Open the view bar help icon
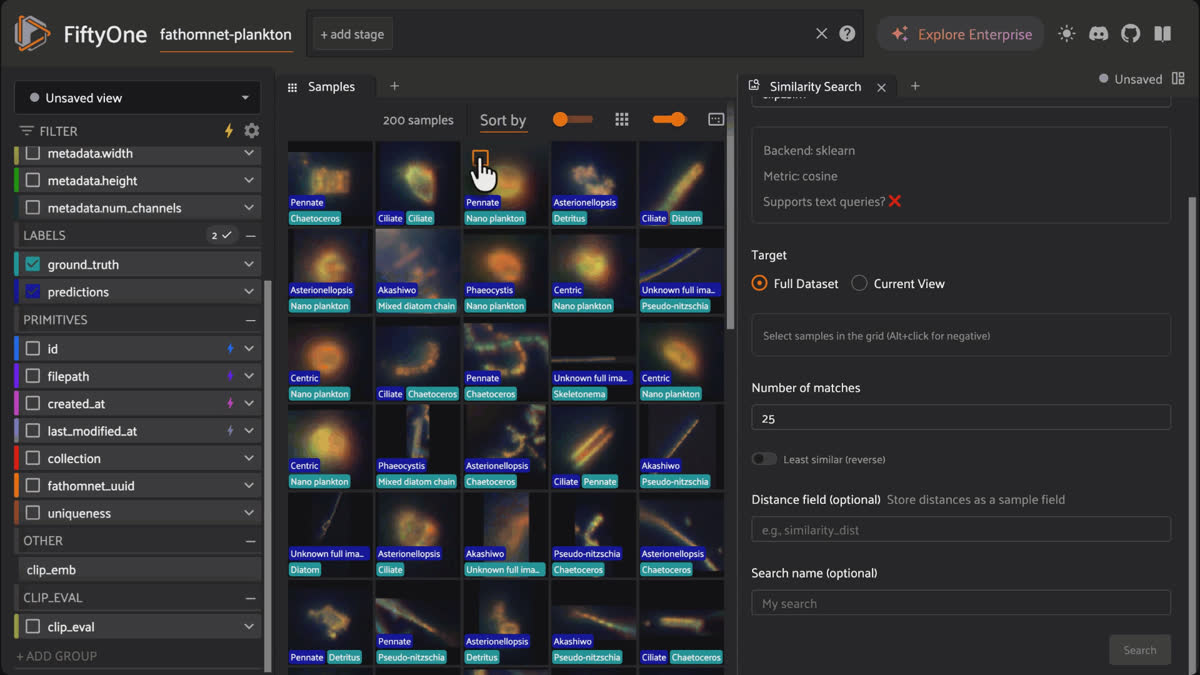 click(x=847, y=34)
